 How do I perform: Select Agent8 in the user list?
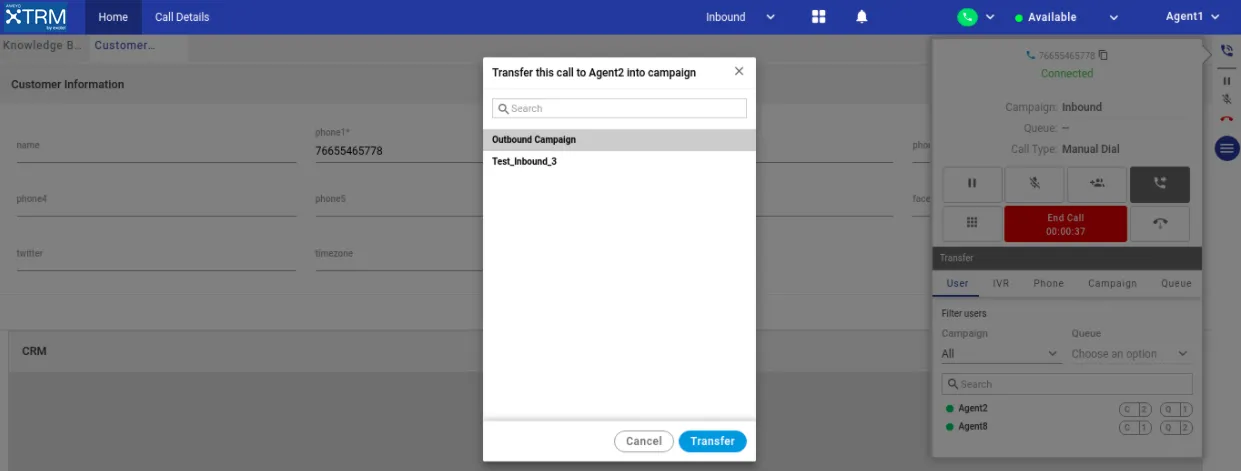pos(973,427)
